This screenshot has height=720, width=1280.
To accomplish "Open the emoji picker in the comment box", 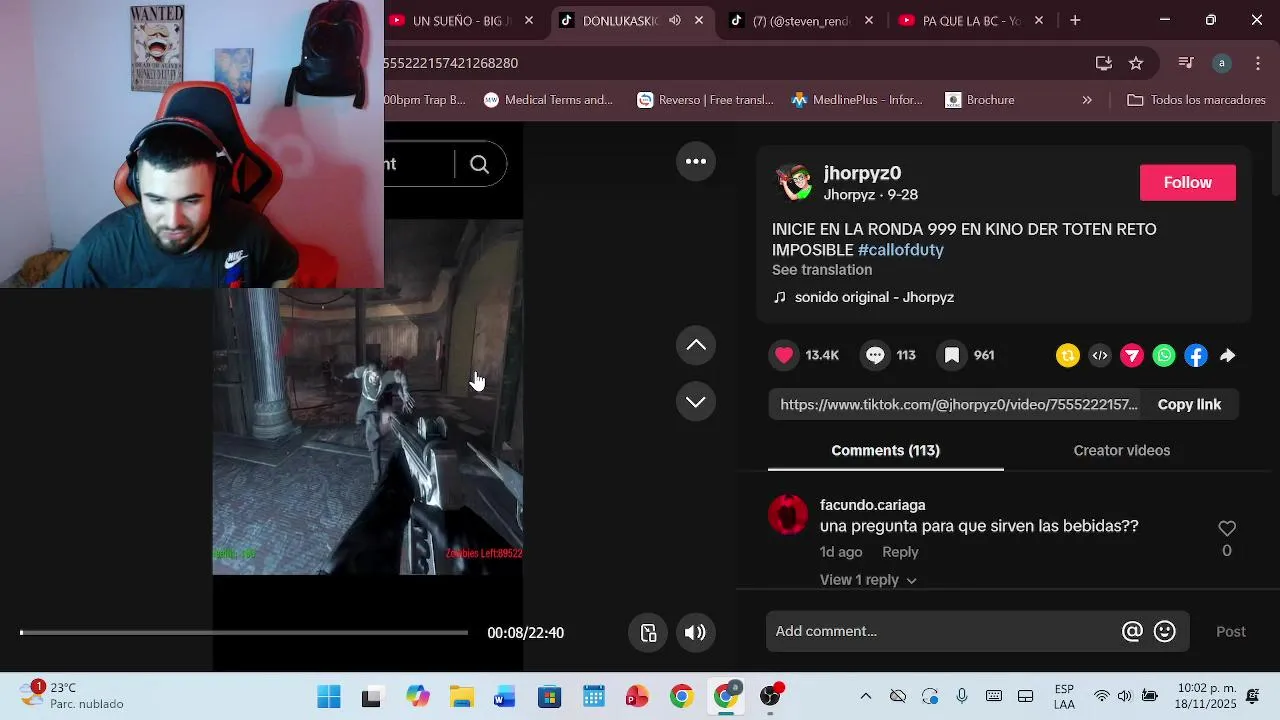I will pyautogui.click(x=1165, y=631).
